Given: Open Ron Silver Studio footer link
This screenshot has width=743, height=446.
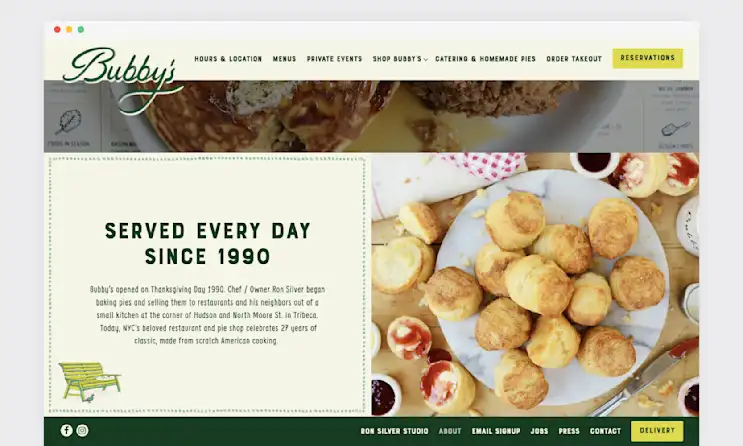Looking at the screenshot, I should 394,431.
